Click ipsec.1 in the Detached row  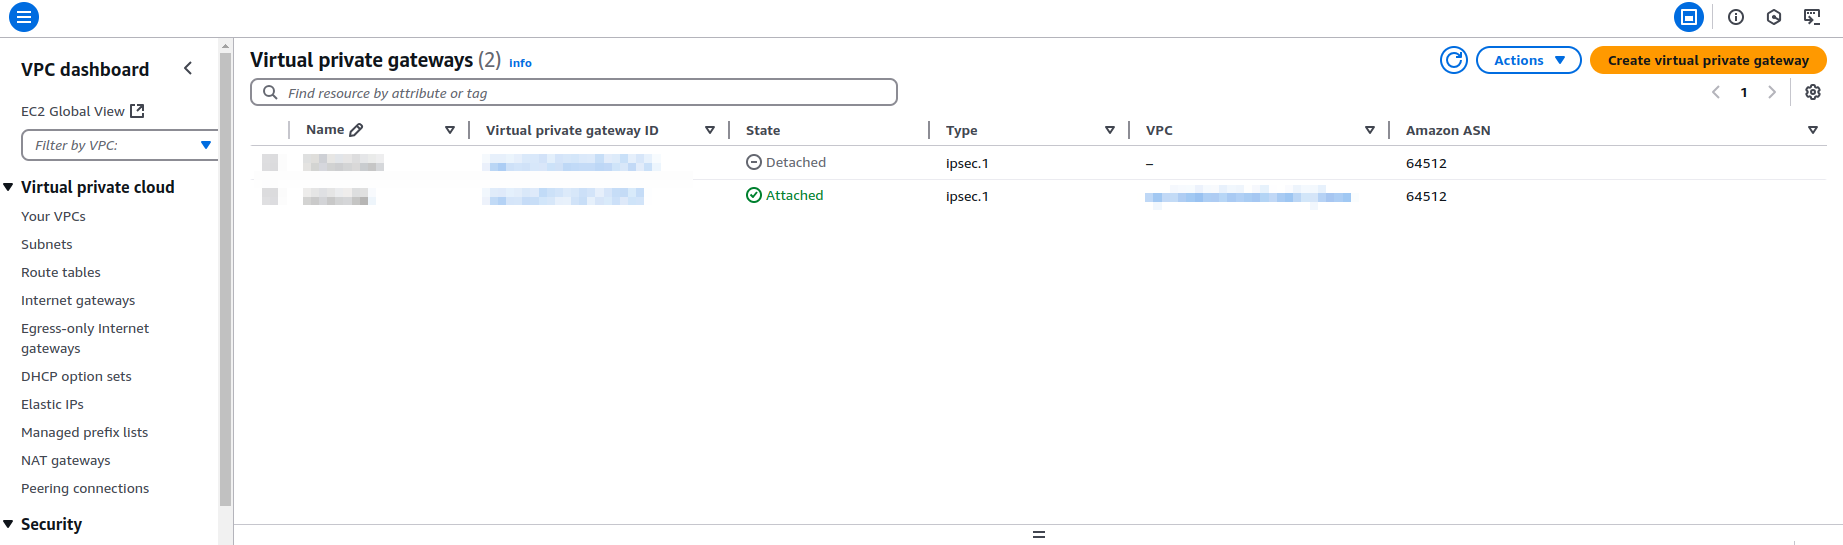point(967,163)
